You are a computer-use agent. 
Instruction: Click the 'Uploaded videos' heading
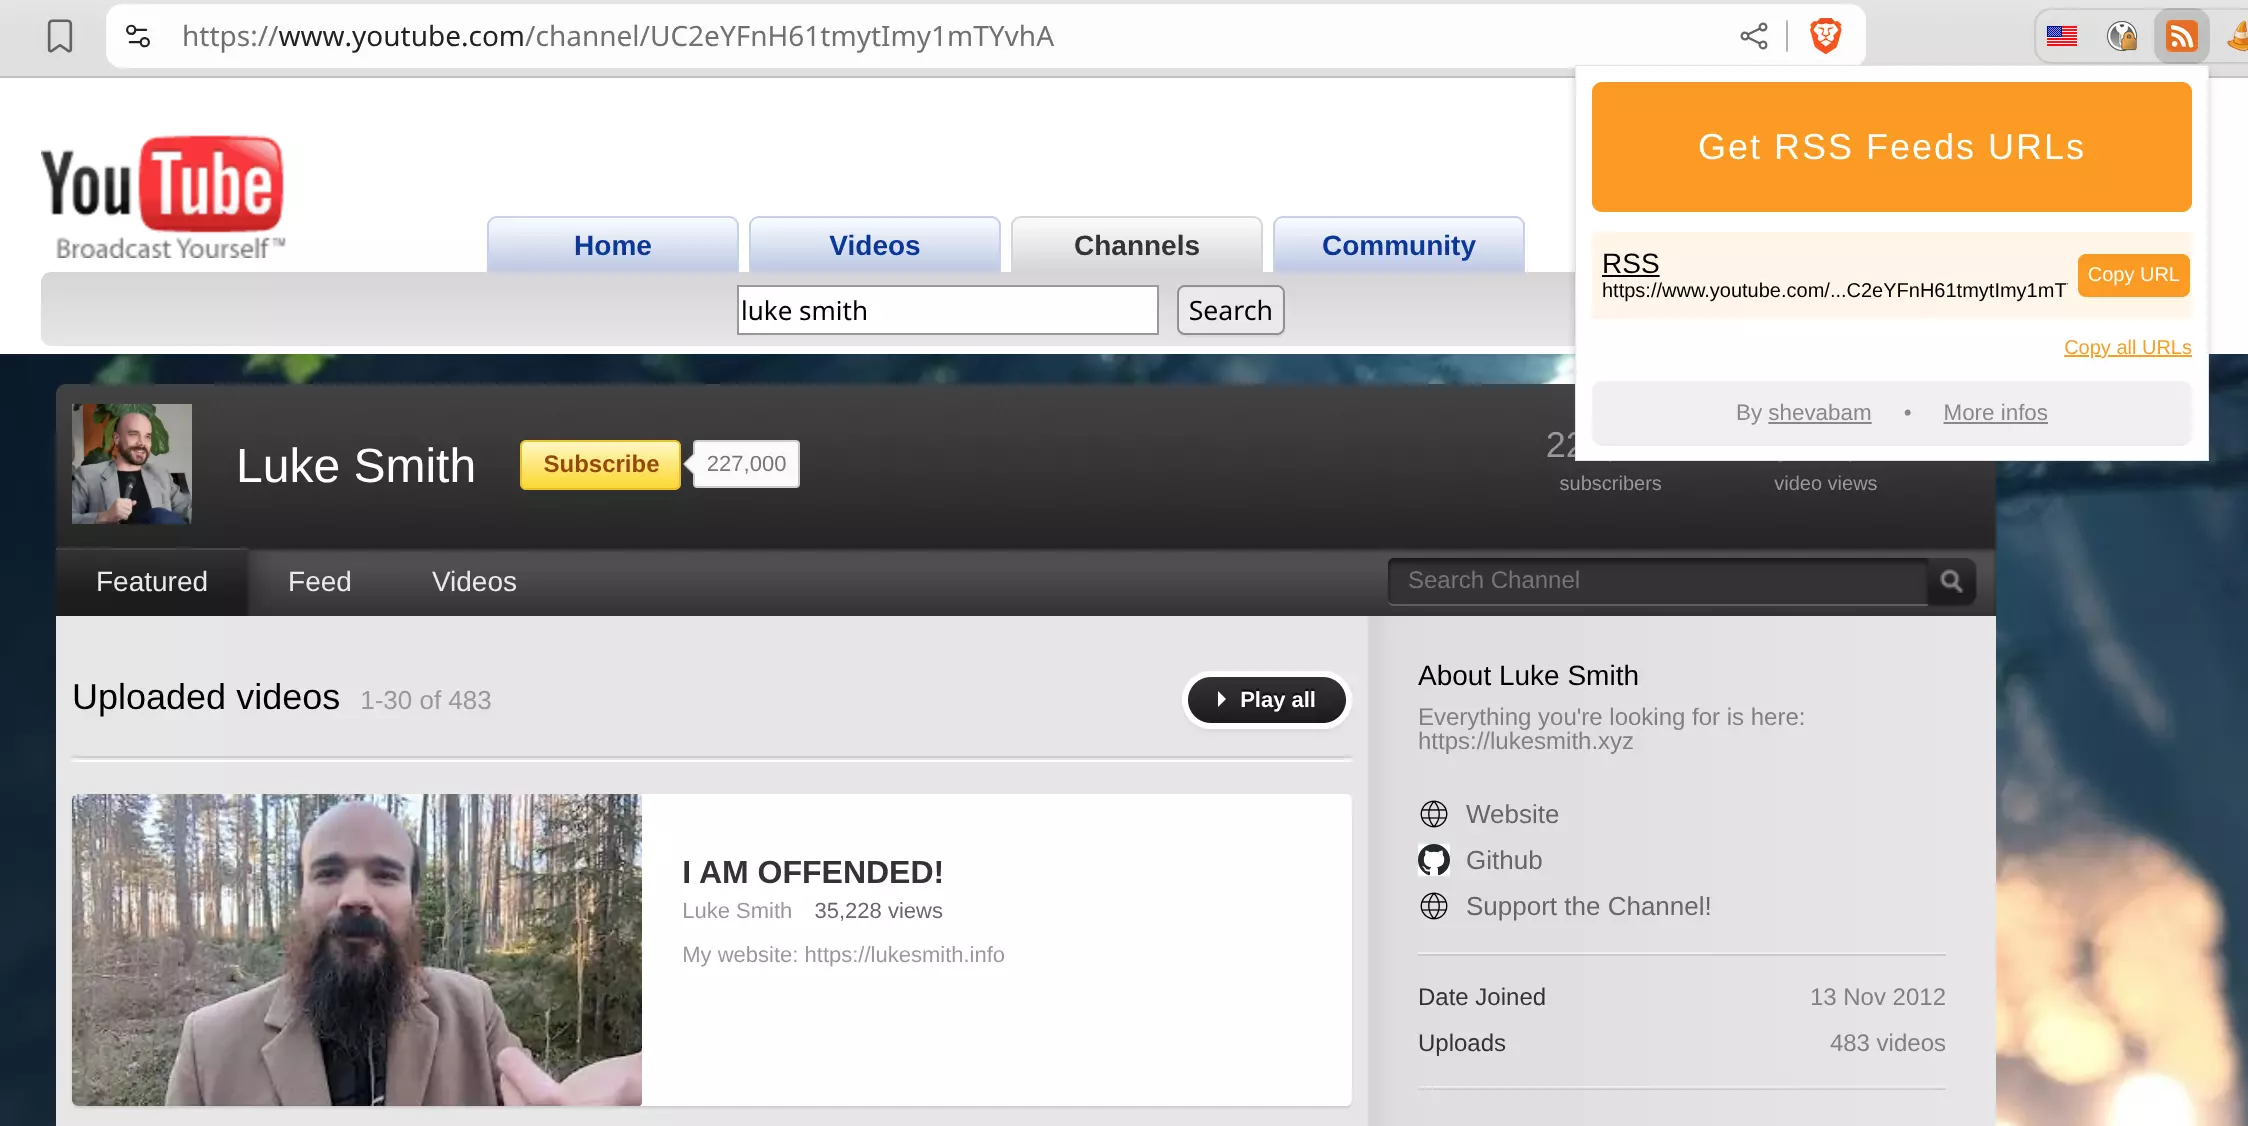[x=206, y=697]
